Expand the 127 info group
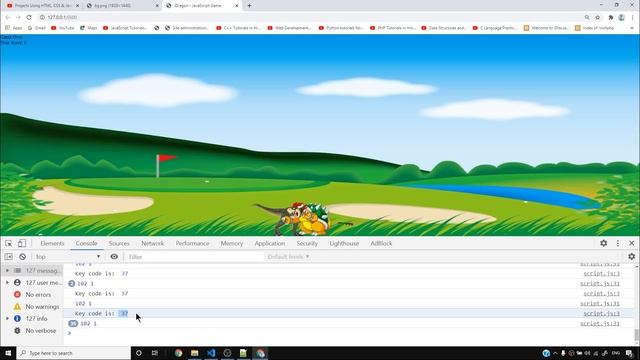Image resolution: width=640 pixels, height=360 pixels. 7,318
